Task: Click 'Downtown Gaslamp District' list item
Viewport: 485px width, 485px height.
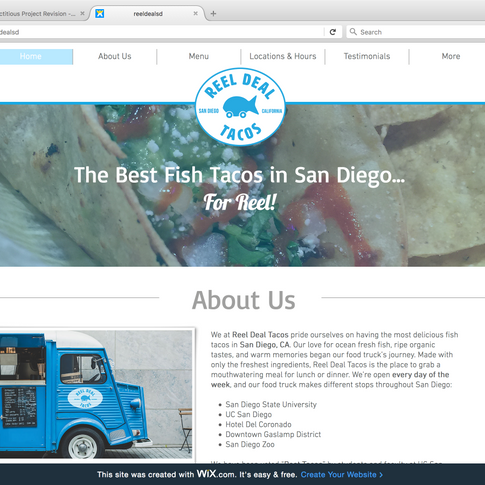Action: point(273,435)
